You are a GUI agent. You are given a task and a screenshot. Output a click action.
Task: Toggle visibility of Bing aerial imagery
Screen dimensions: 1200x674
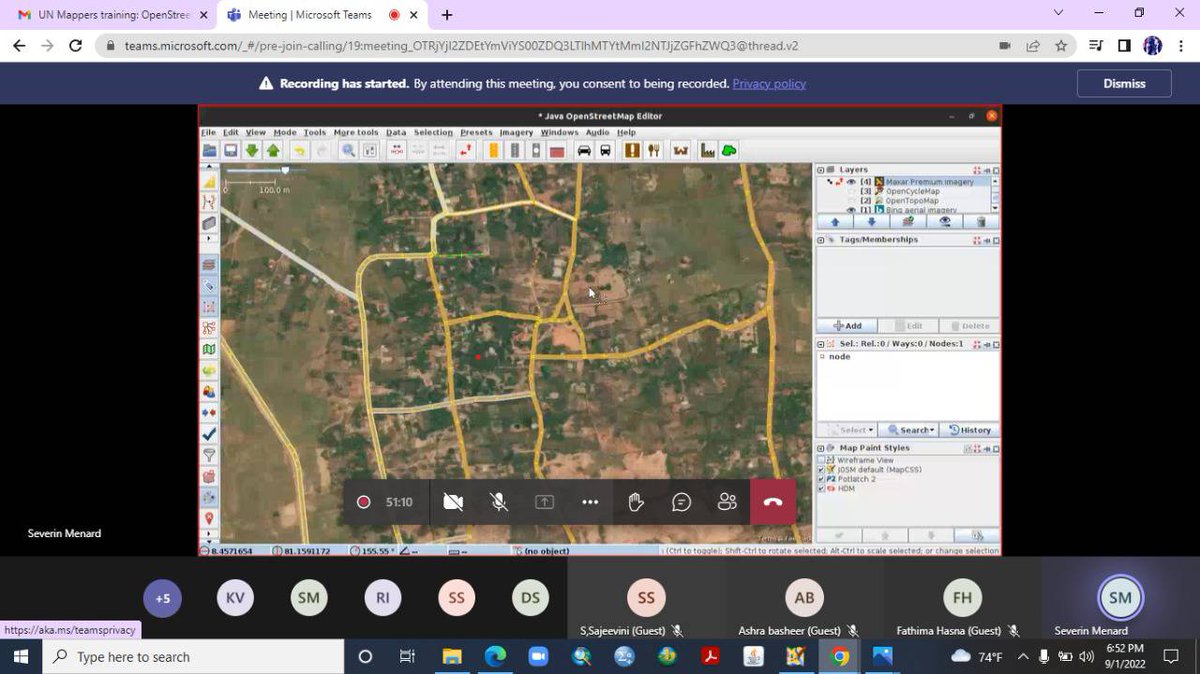[x=852, y=210]
